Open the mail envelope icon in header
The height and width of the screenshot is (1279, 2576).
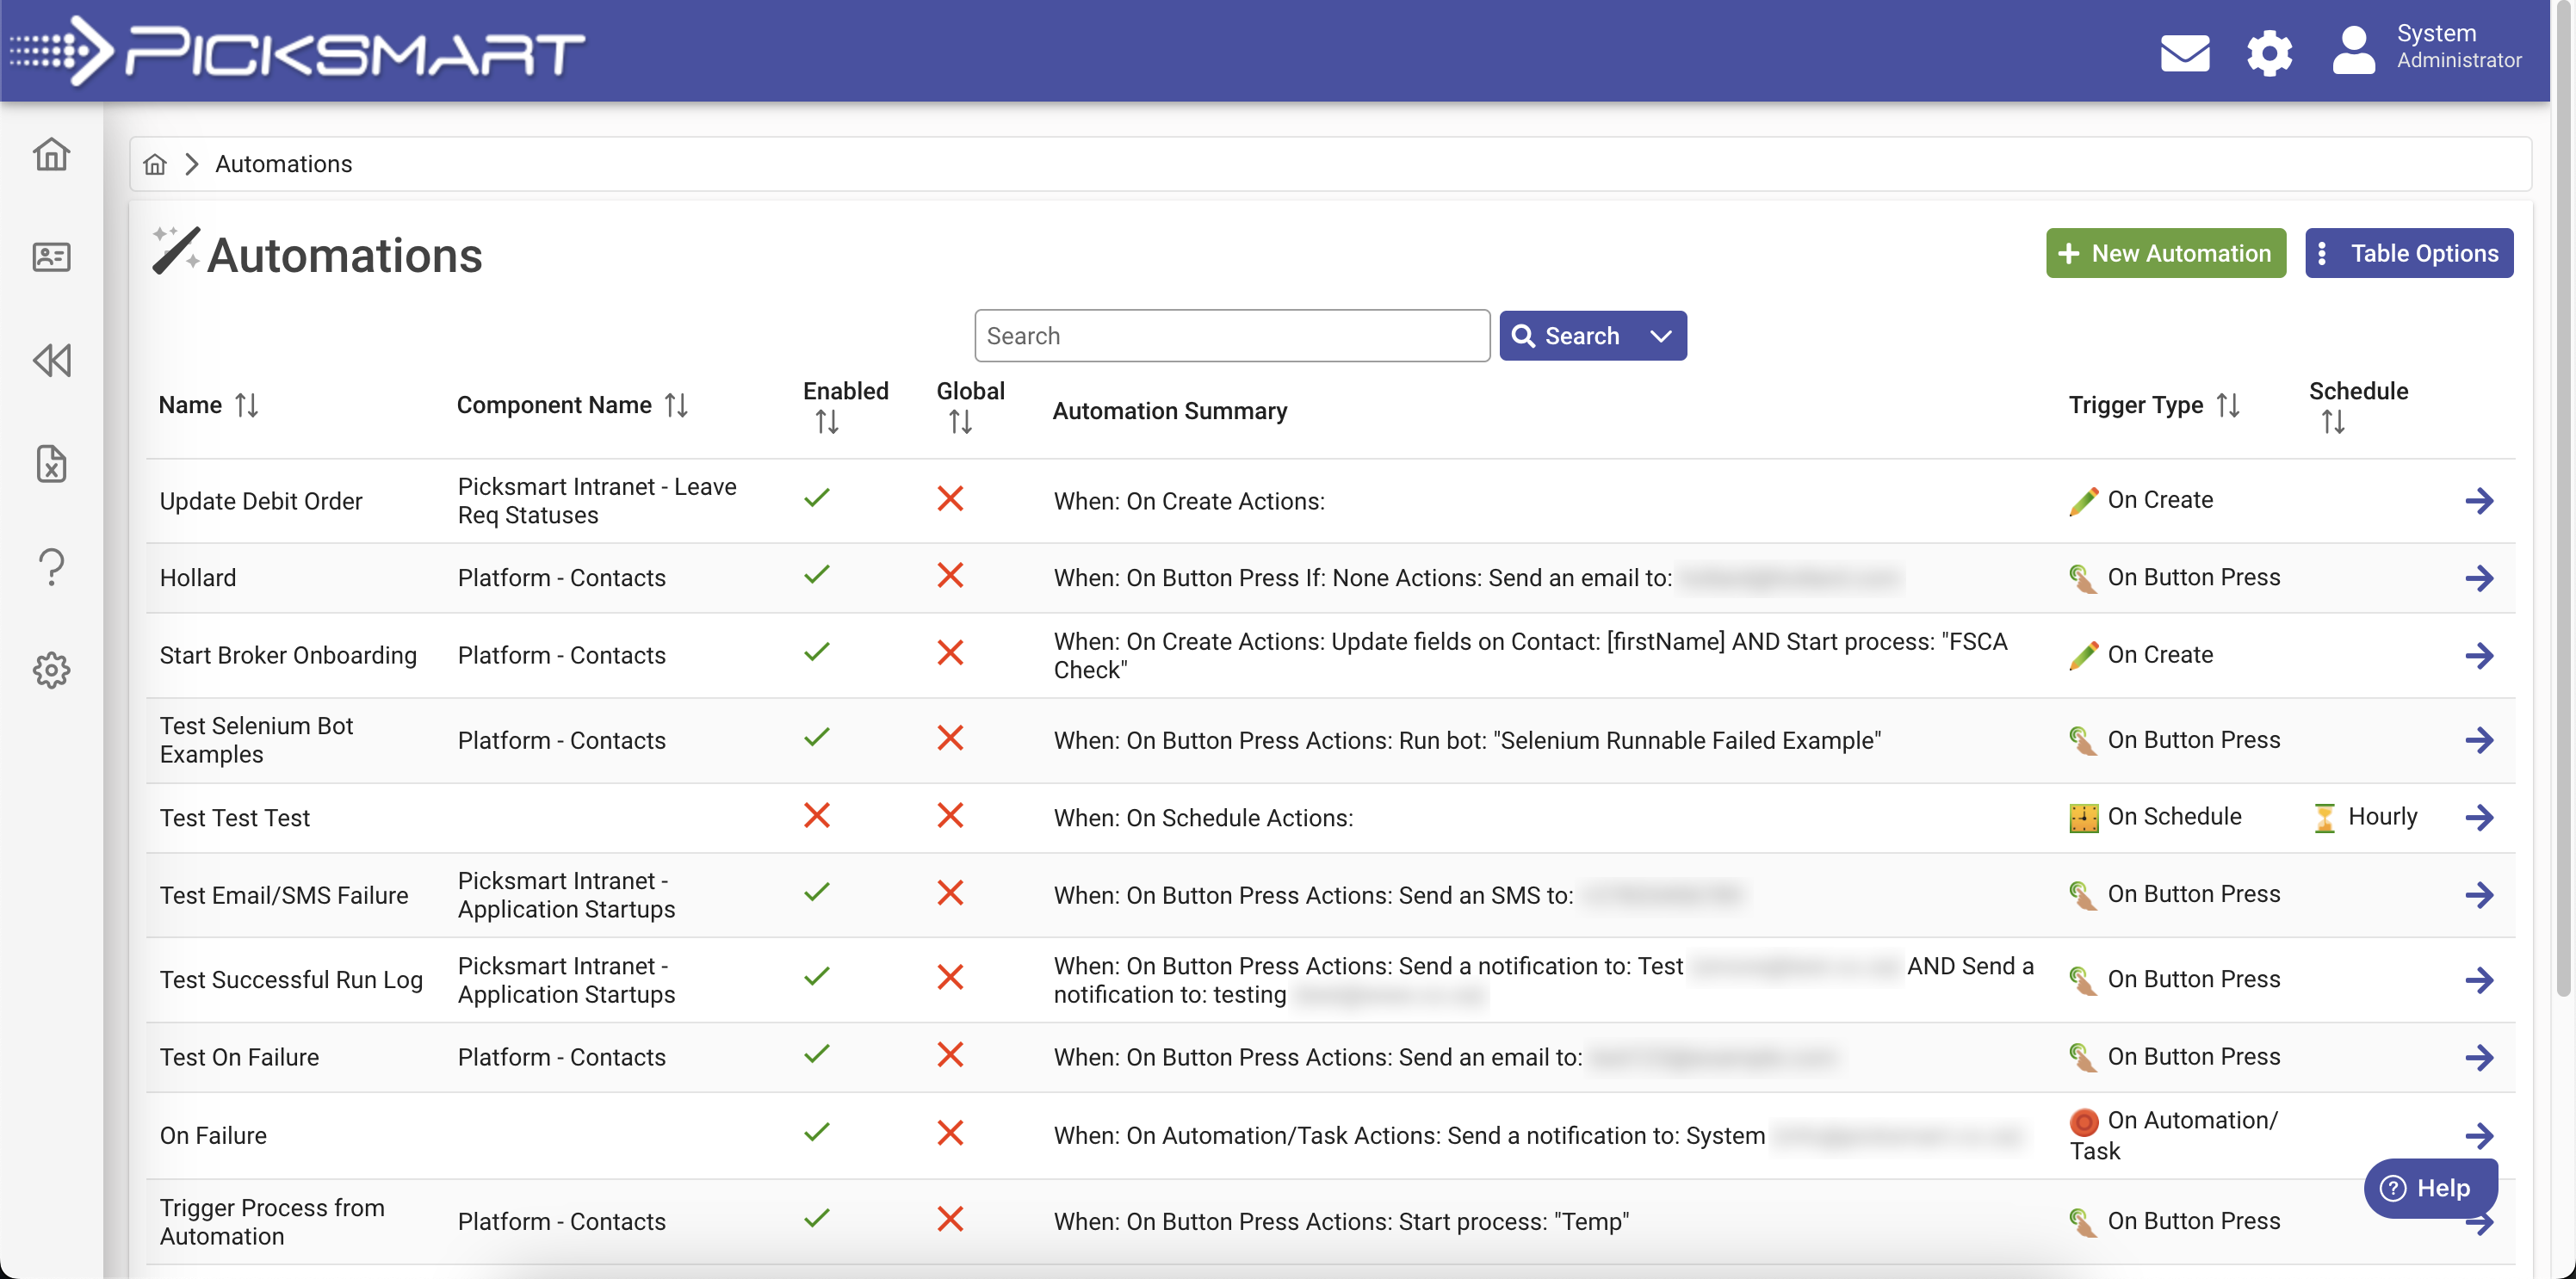tap(2184, 52)
